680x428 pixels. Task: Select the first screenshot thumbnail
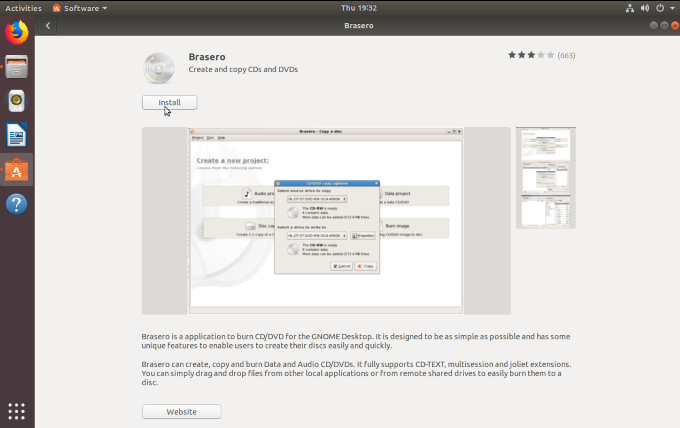point(546,144)
